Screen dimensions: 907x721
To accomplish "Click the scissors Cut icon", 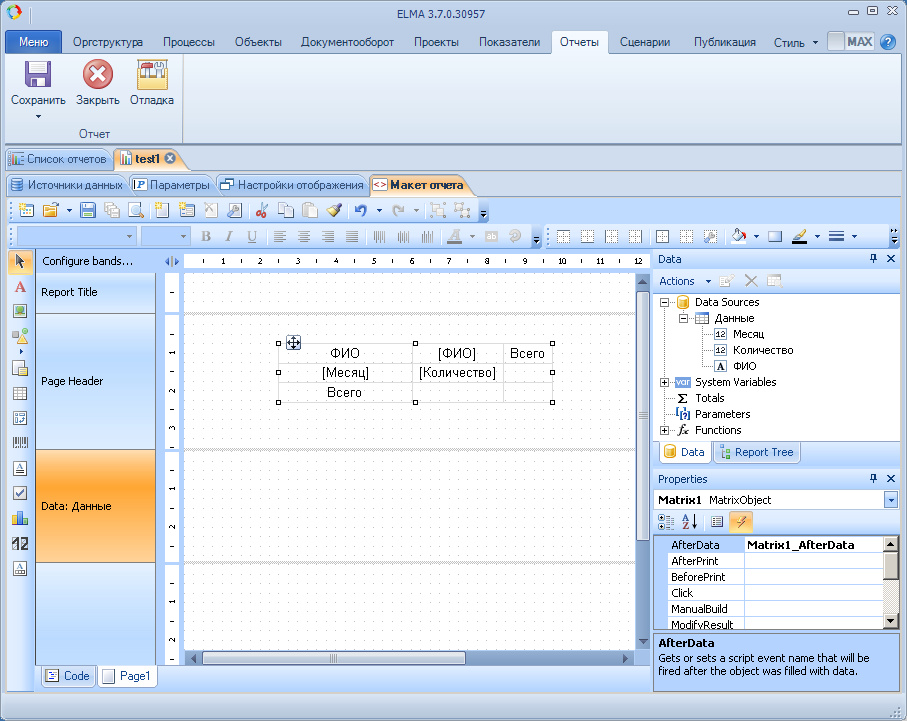I will tap(262, 210).
